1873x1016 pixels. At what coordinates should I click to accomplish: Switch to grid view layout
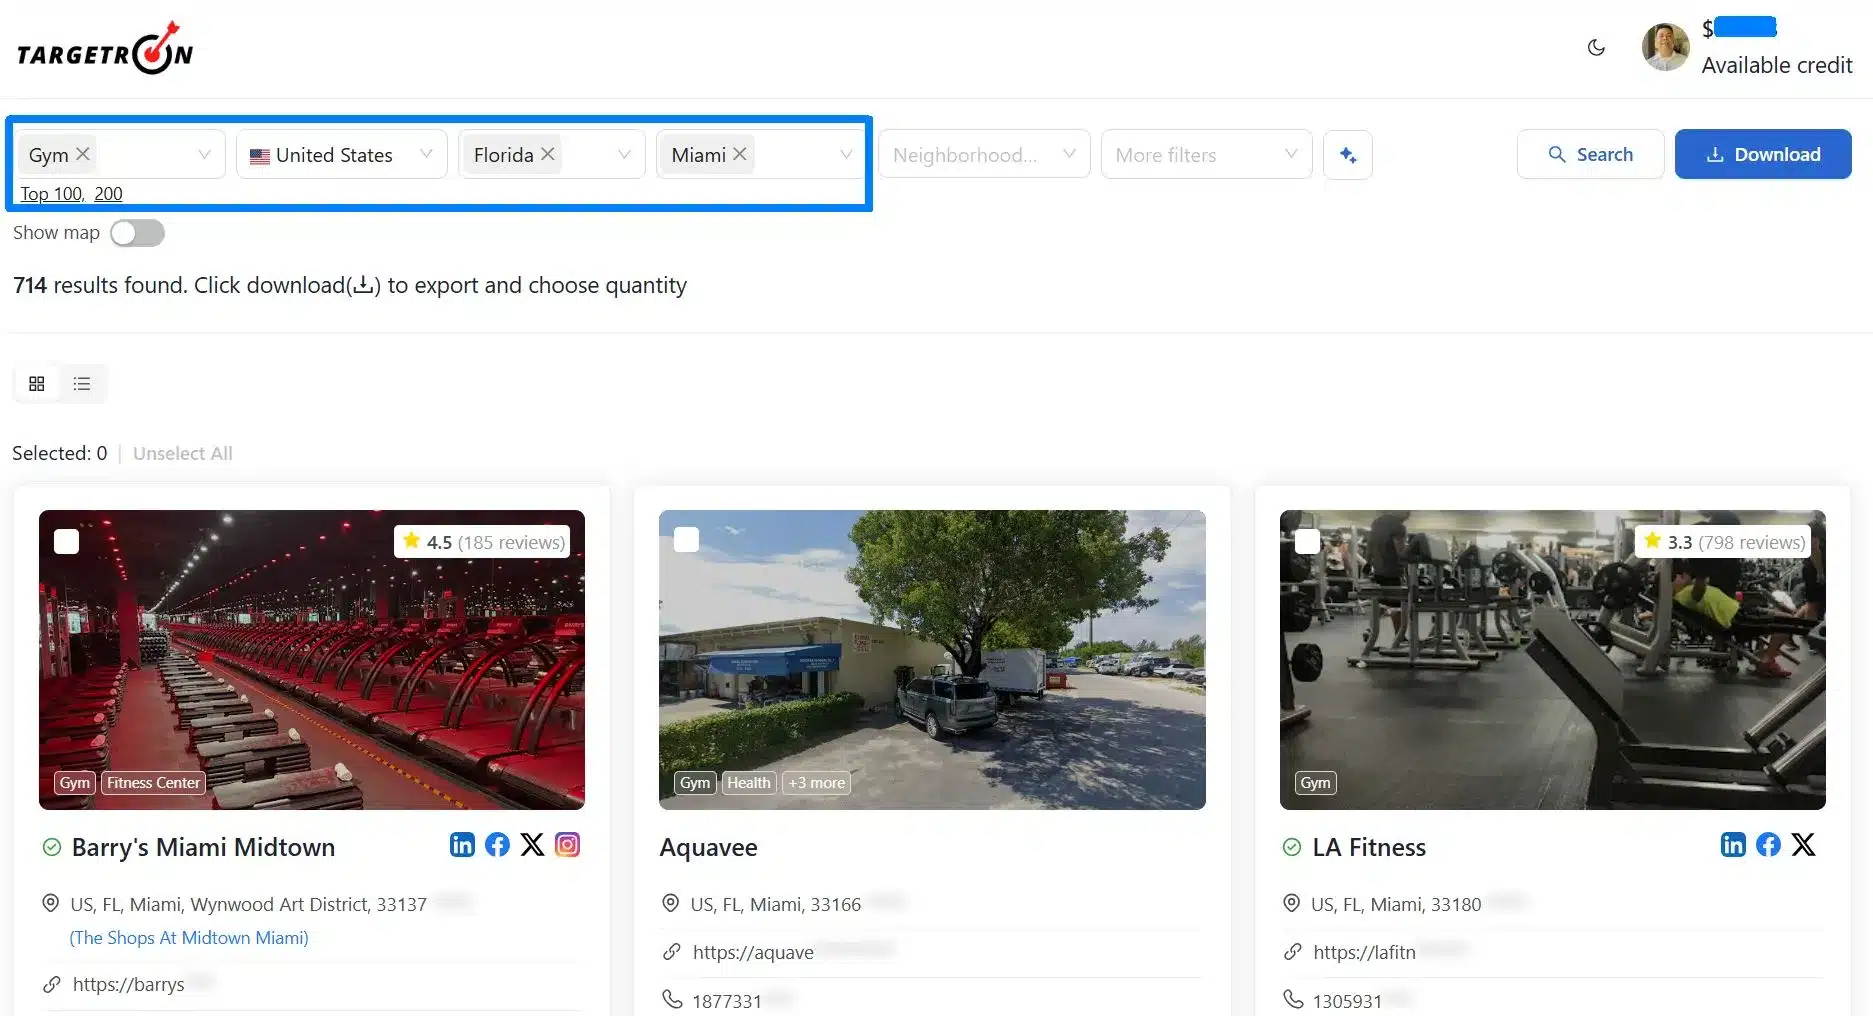pos(37,384)
